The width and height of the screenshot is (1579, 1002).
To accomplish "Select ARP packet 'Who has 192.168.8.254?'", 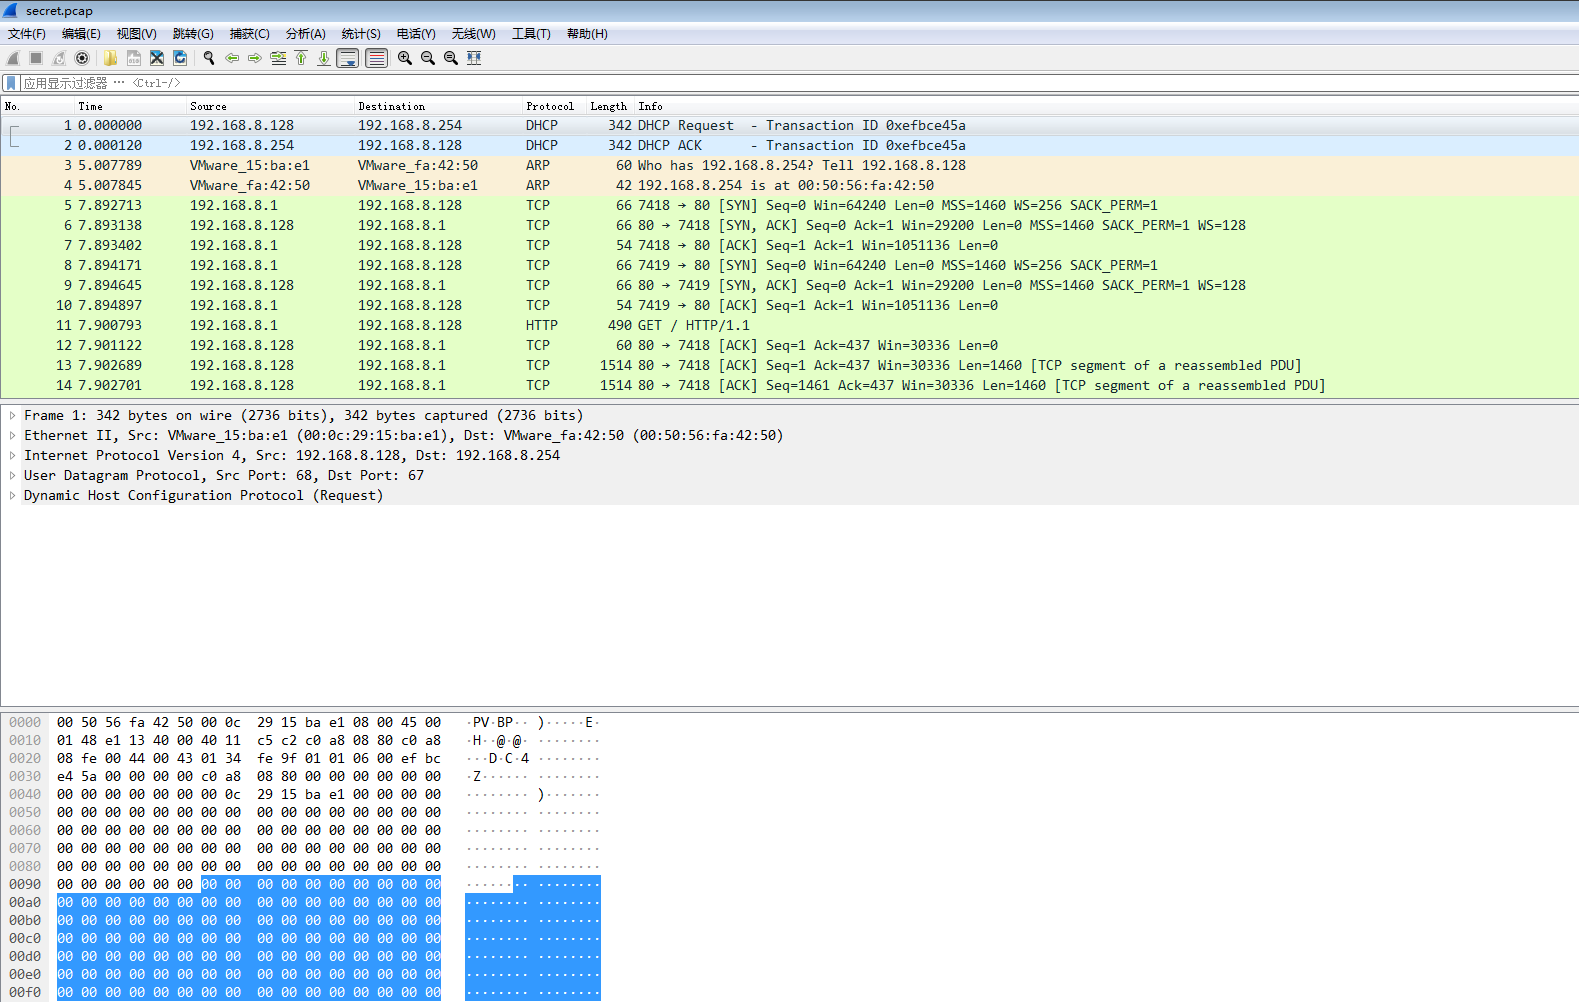I will 789,165.
